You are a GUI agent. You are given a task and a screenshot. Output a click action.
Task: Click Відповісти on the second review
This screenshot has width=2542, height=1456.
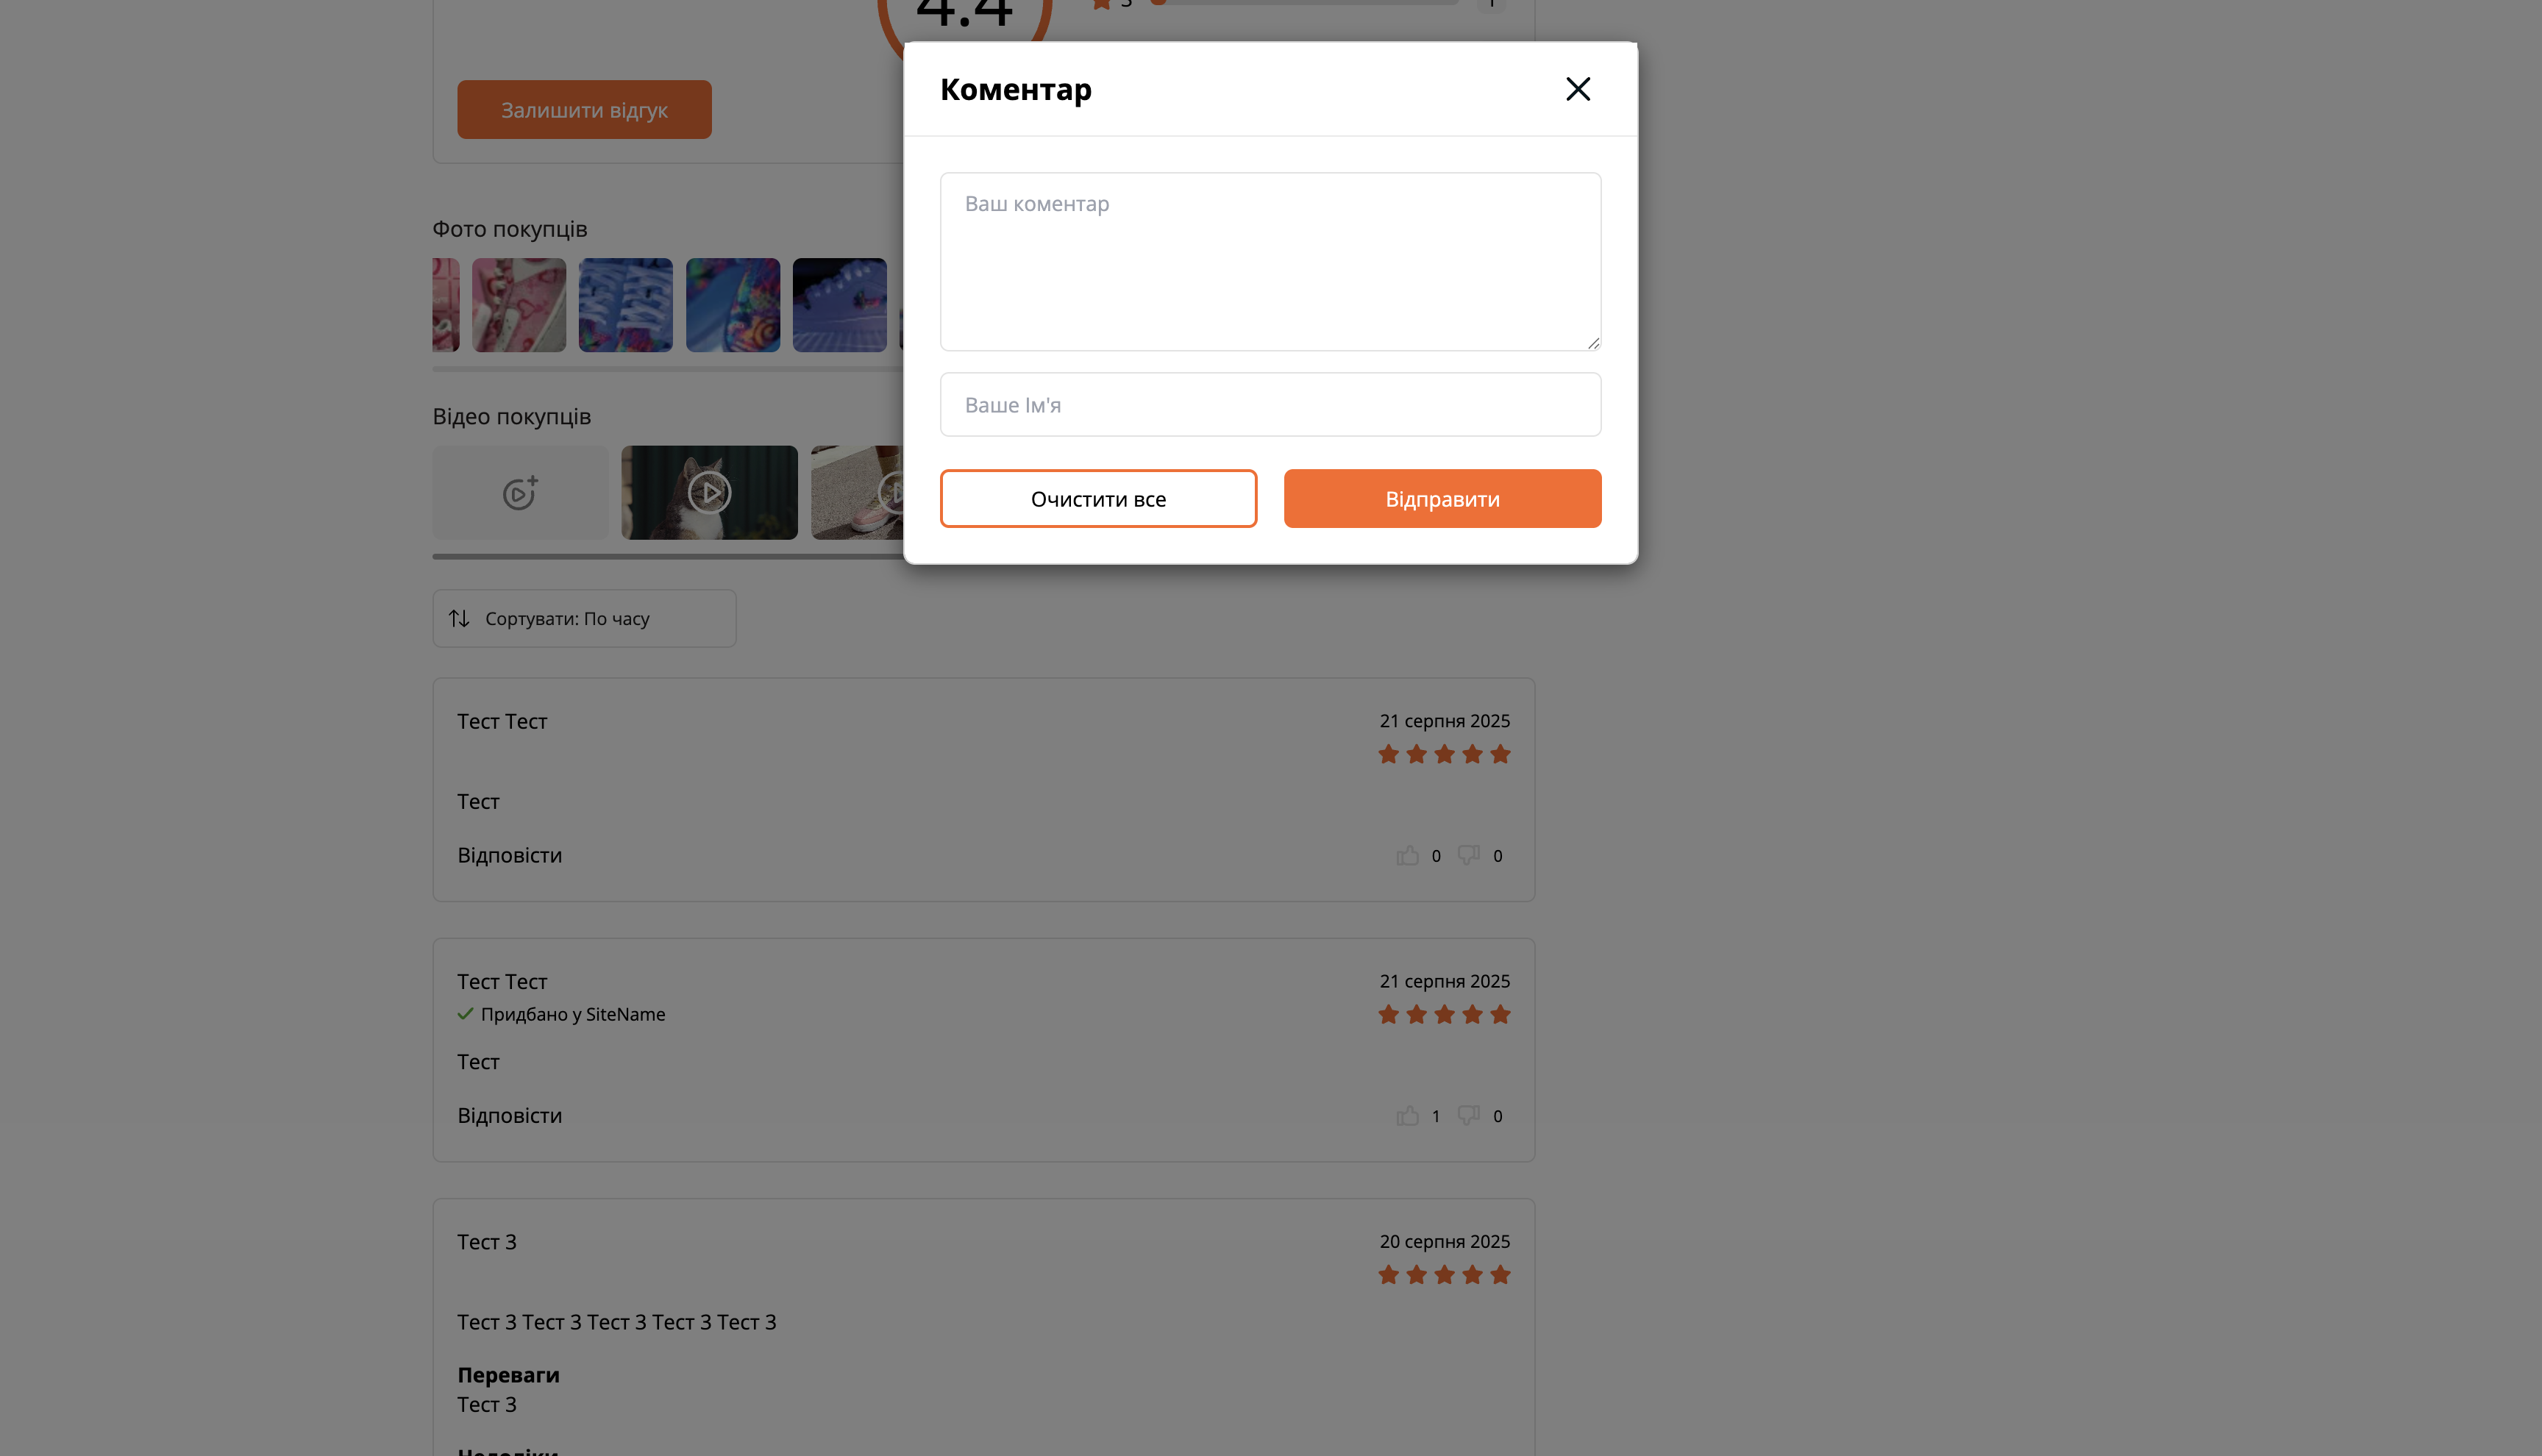click(x=510, y=1116)
